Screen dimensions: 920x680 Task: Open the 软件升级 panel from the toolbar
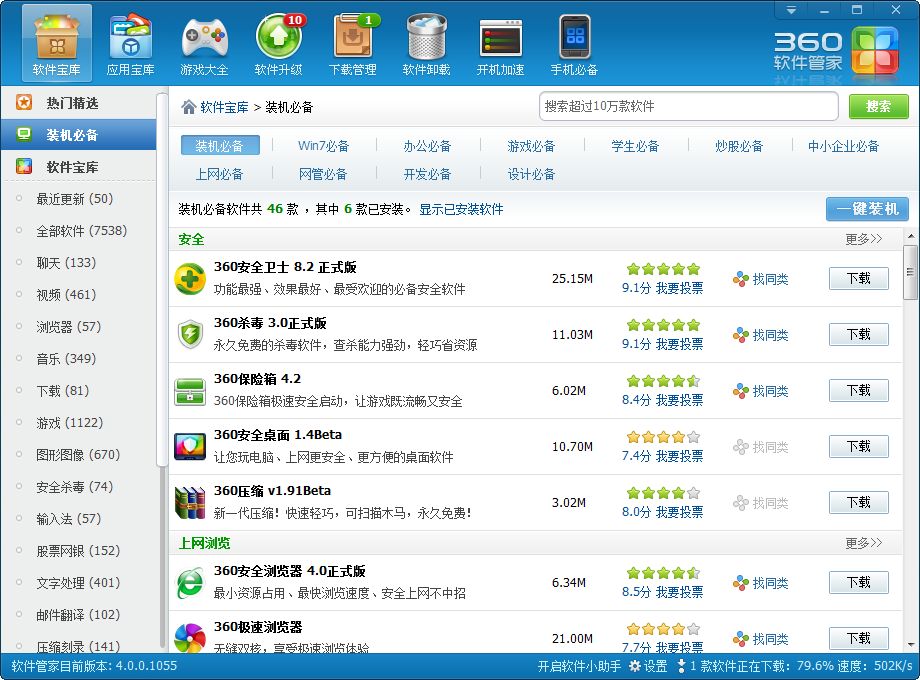pyautogui.click(x=279, y=42)
